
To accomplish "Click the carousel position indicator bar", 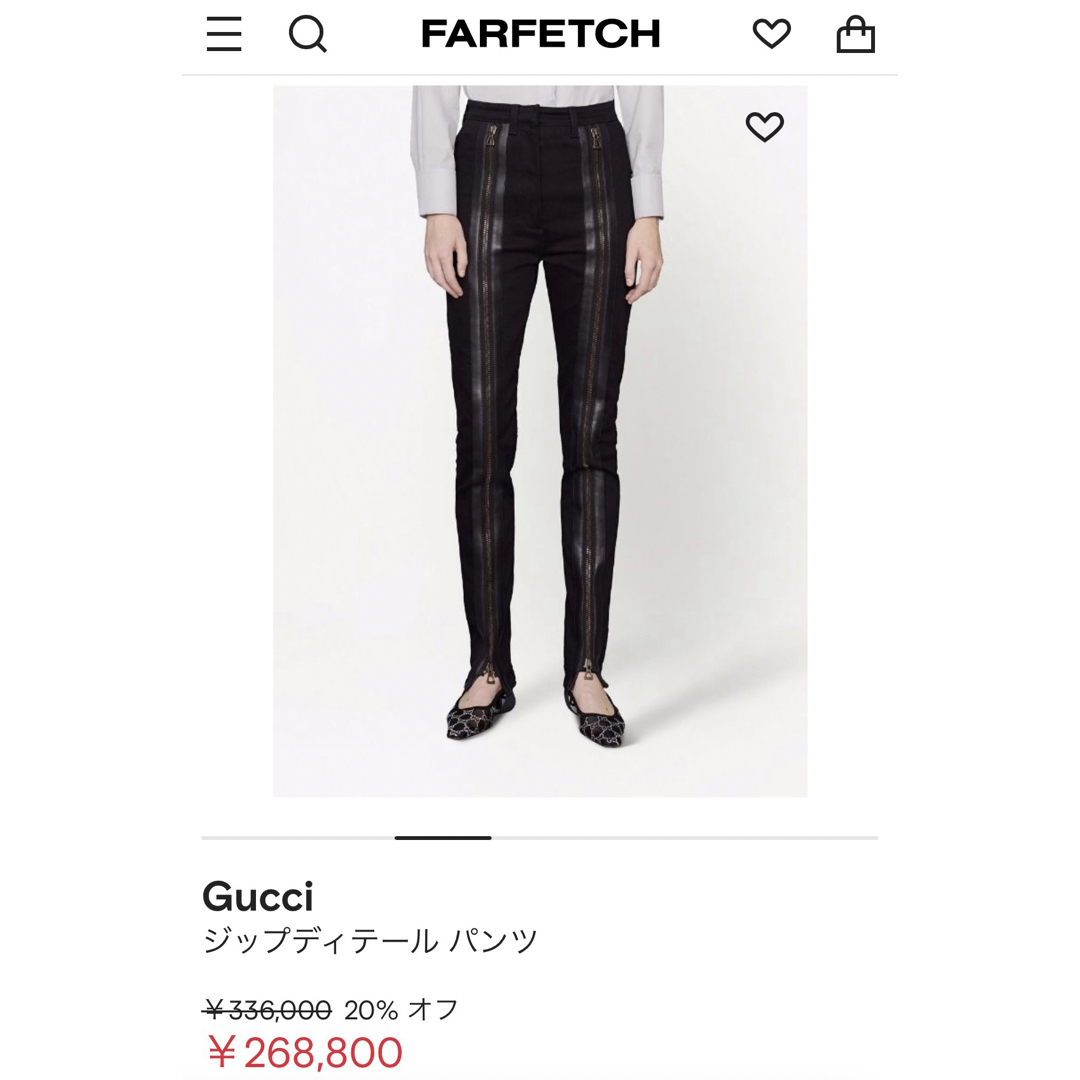I will click(445, 836).
